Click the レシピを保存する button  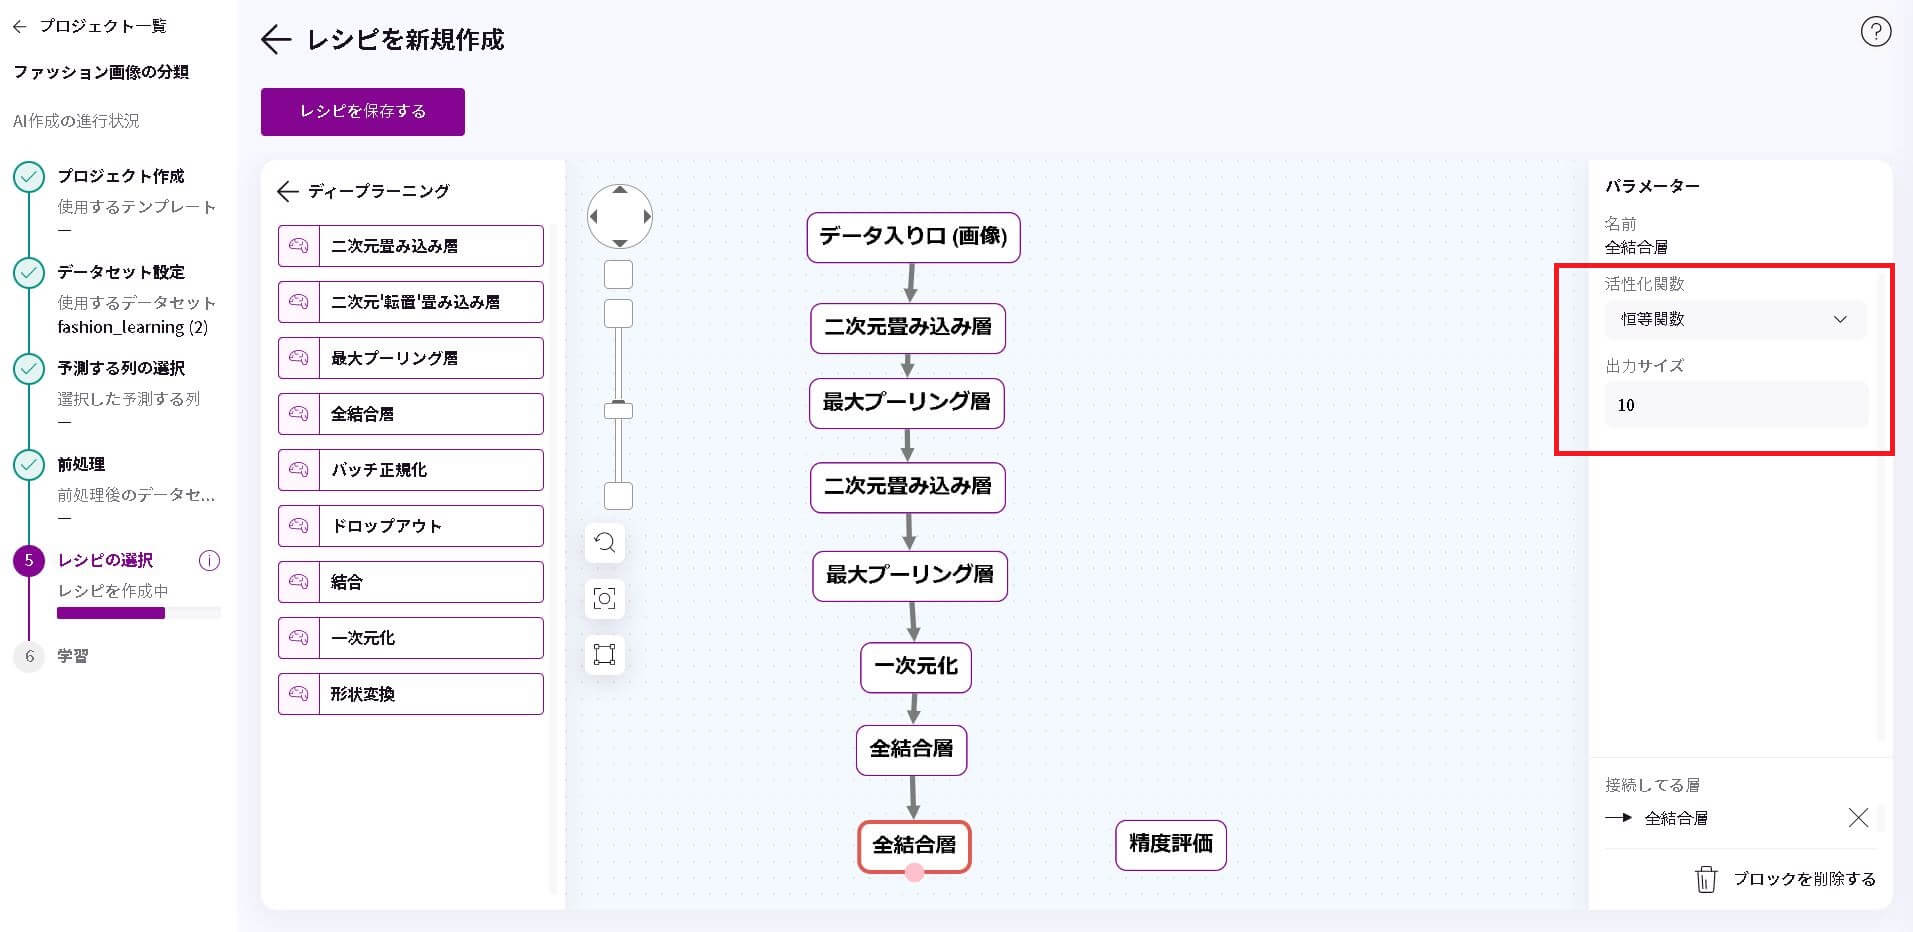click(x=363, y=112)
